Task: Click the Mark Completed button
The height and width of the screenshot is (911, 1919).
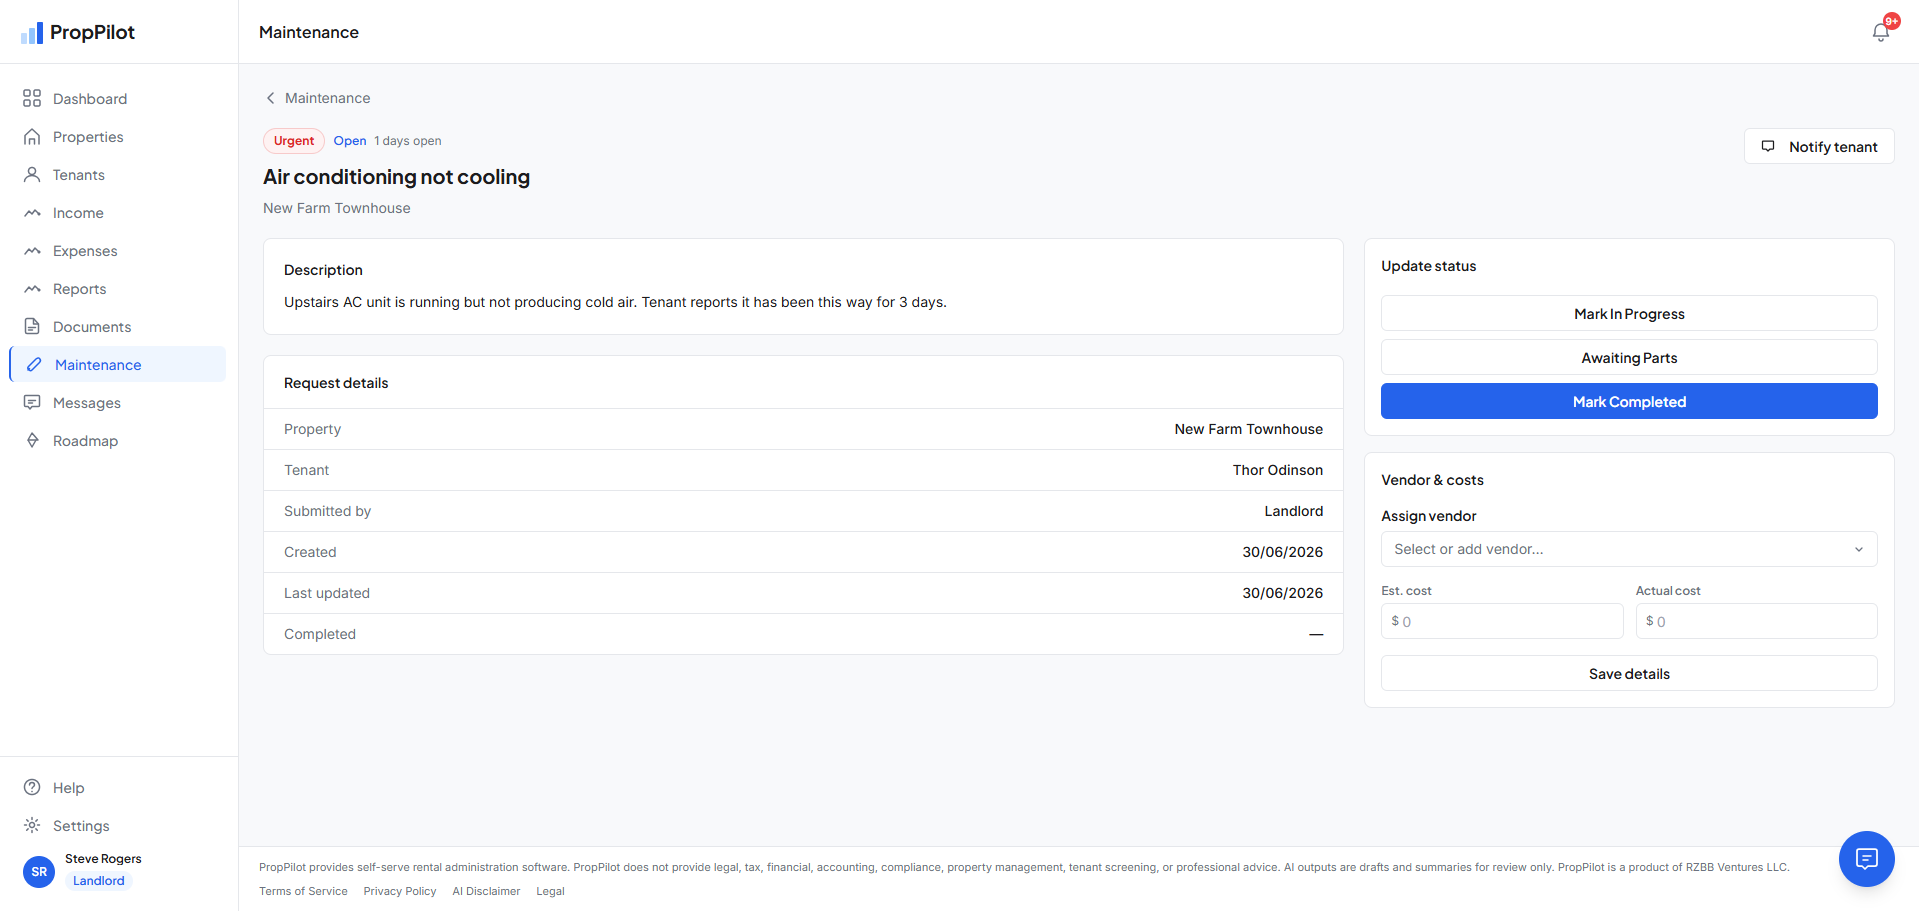Action: [x=1629, y=401]
